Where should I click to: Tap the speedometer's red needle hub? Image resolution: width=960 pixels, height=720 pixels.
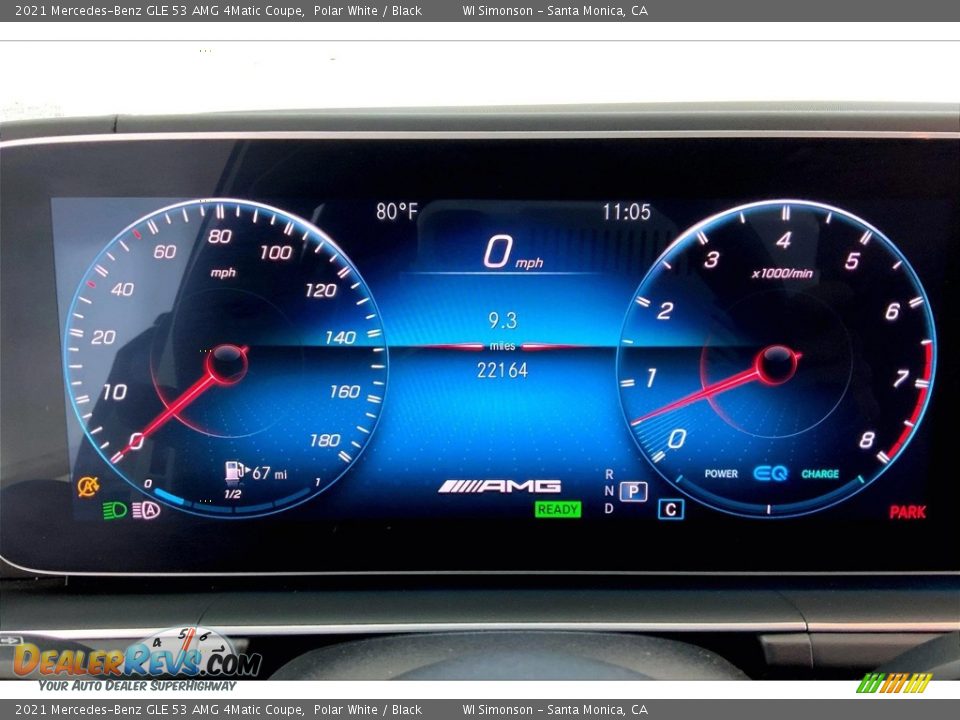pos(227,362)
